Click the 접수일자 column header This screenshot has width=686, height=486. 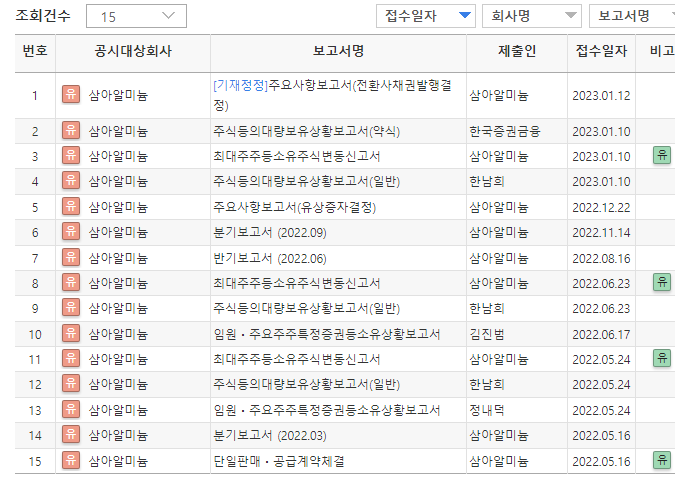pos(601,51)
